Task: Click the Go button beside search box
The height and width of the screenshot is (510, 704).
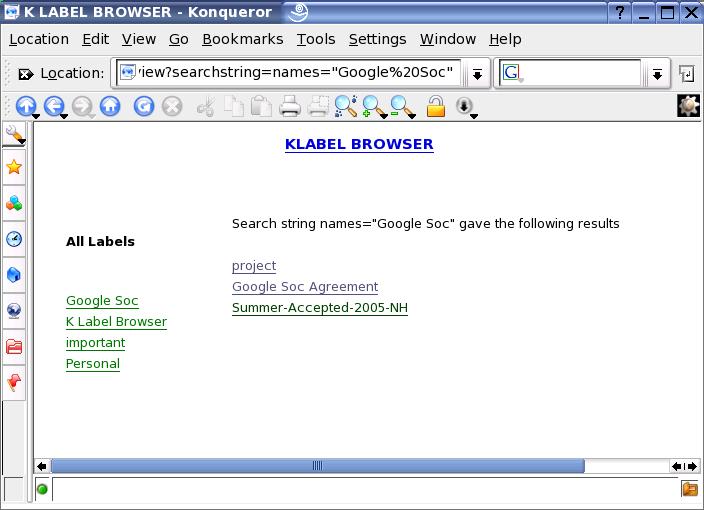Action: point(687,74)
